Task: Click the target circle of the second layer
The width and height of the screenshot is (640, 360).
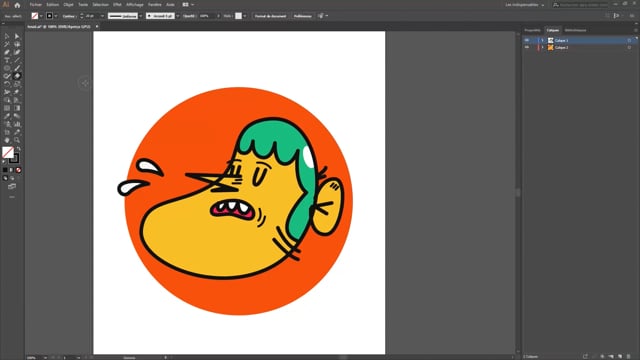Action: coord(629,47)
